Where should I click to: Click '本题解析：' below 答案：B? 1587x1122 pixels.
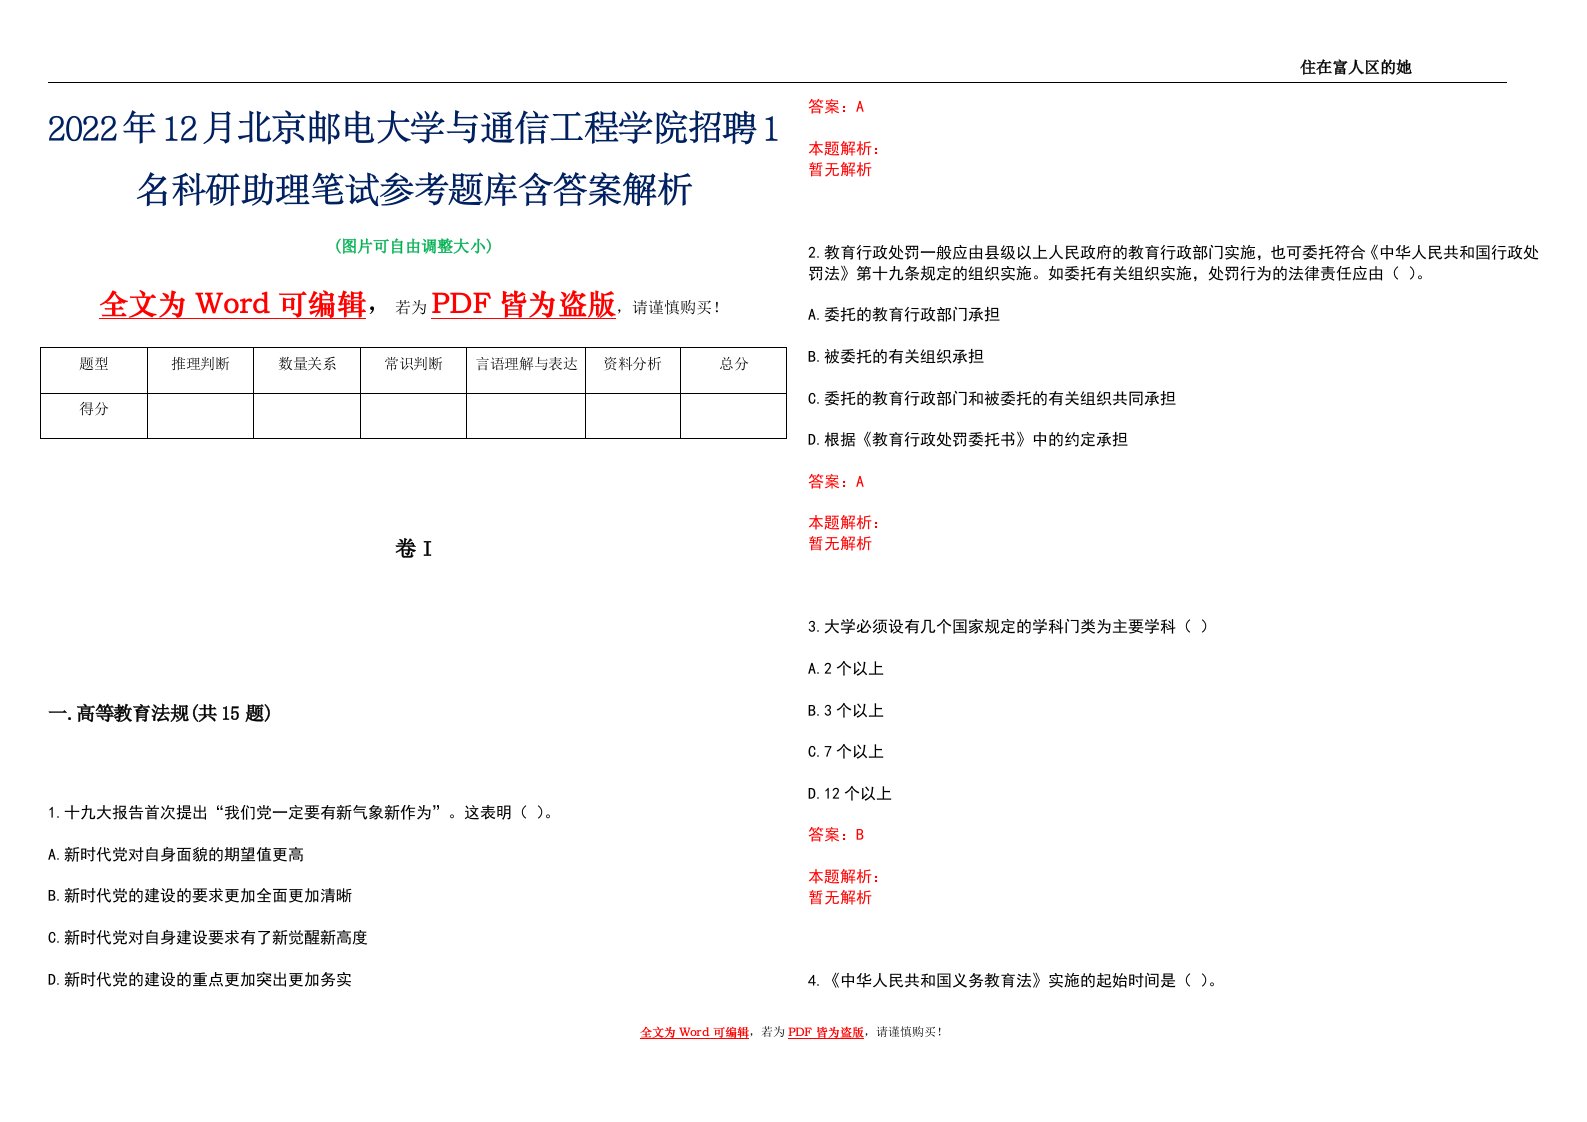[x=844, y=877]
